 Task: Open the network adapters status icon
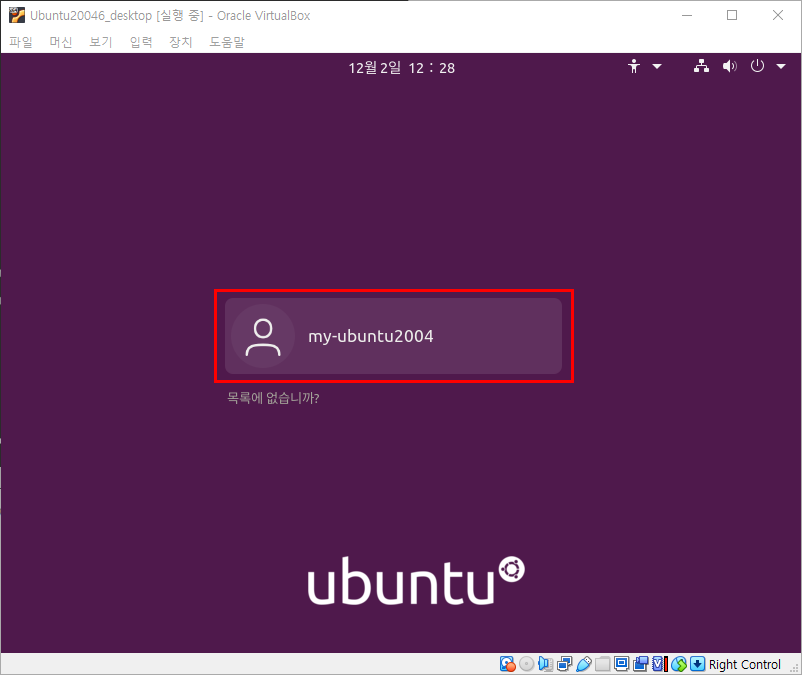click(x=565, y=664)
